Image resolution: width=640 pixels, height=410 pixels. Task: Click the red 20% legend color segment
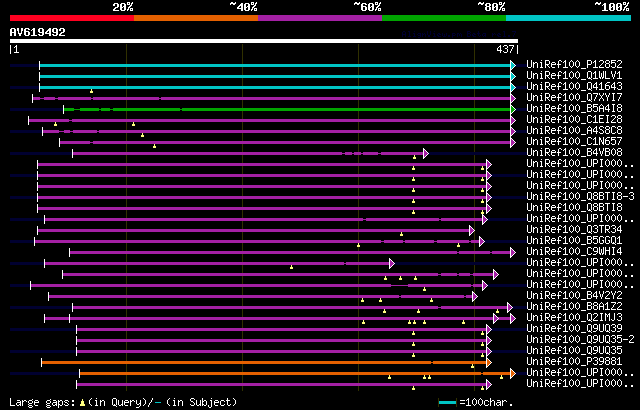coord(72,18)
